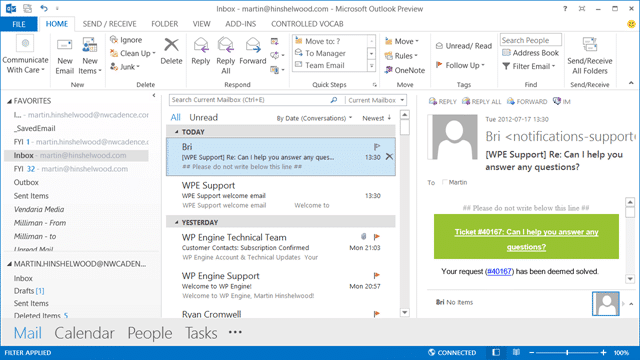Open the FILE menu tab
Image resolution: width=640 pixels, height=360 pixels.
pos(19,24)
